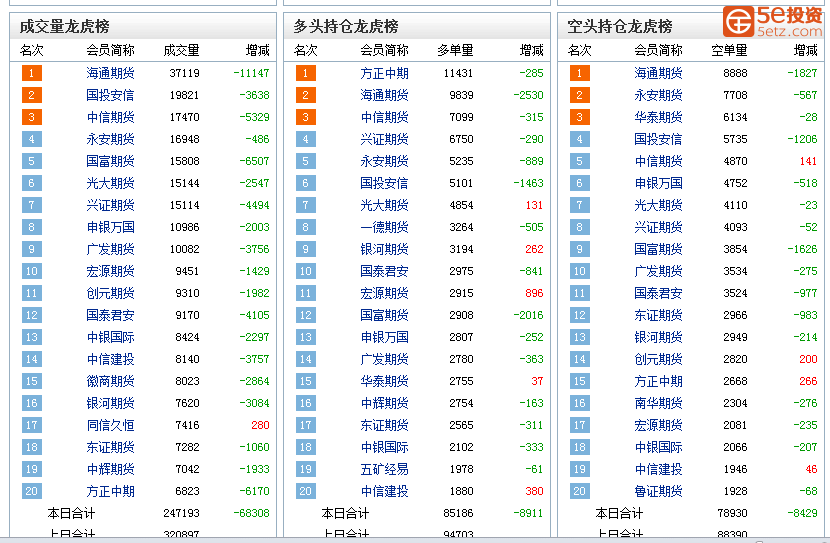Select 宏源期货 in 多头持仓龙虎榜 table
Image resolution: width=830 pixels, height=543 pixels.
point(384,293)
